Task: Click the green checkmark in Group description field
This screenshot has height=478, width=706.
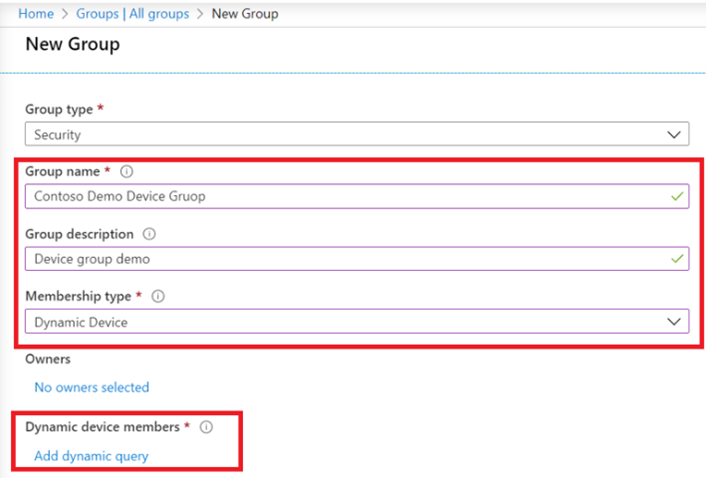Action: [x=677, y=259]
